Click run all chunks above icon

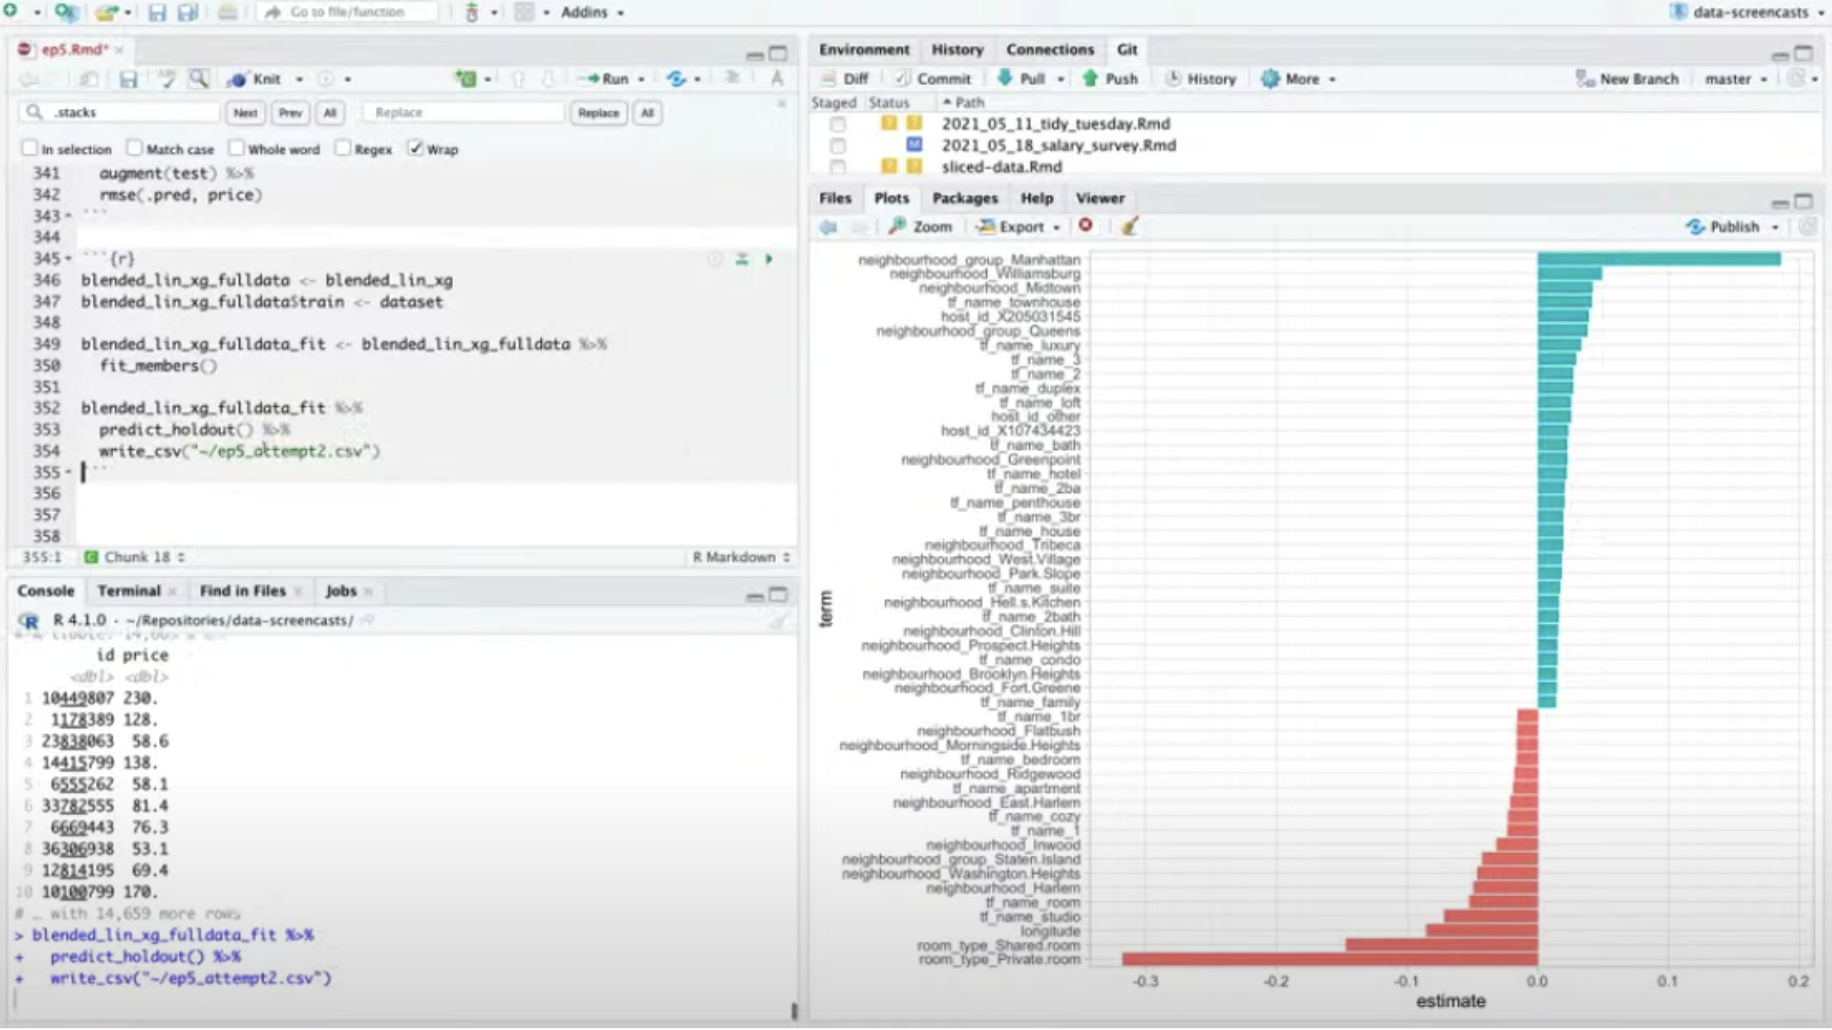(x=742, y=259)
